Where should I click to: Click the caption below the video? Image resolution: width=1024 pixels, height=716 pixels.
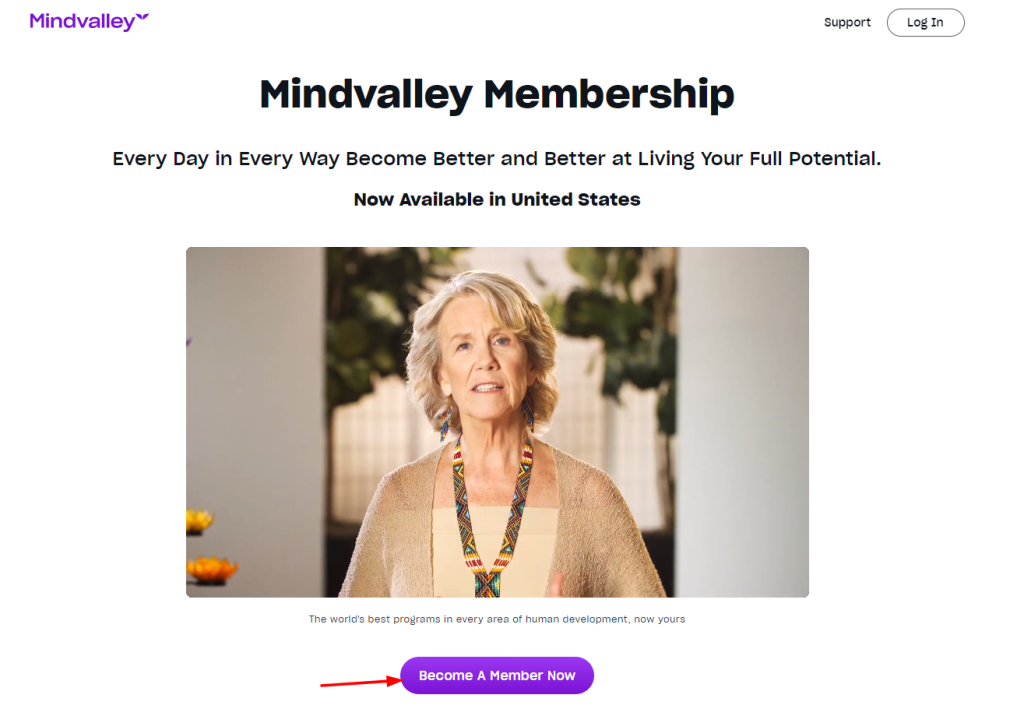tap(496, 619)
